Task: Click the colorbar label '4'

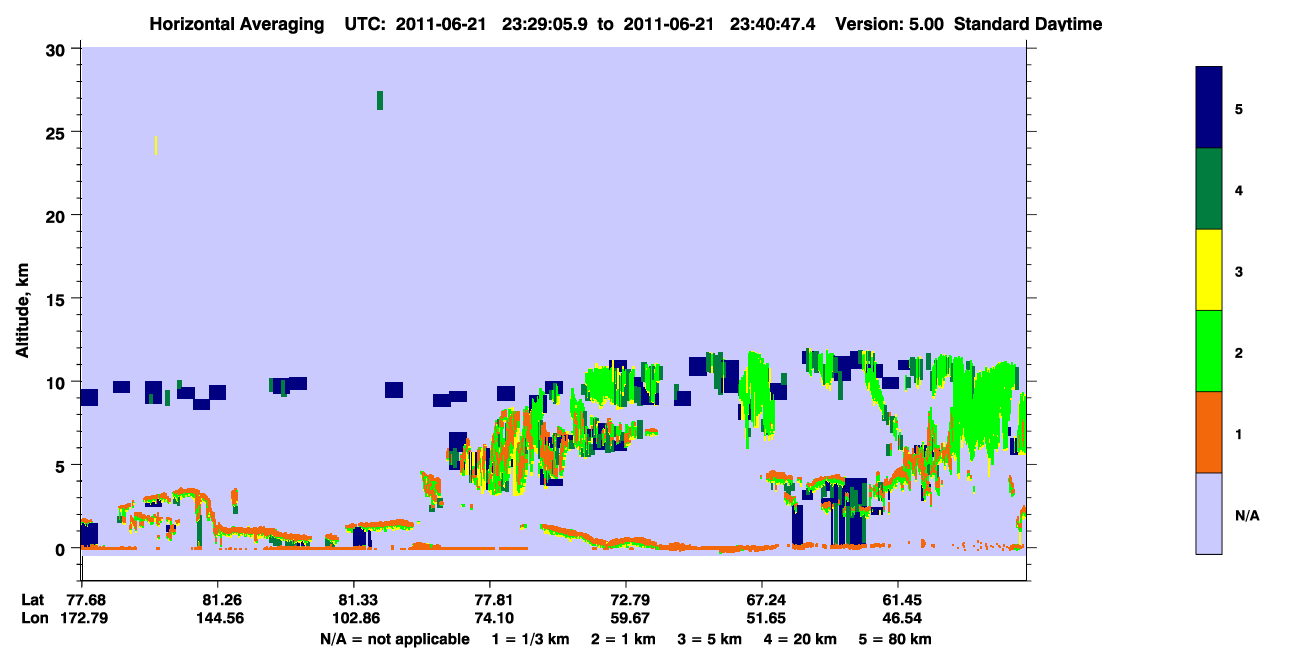Action: [1239, 189]
